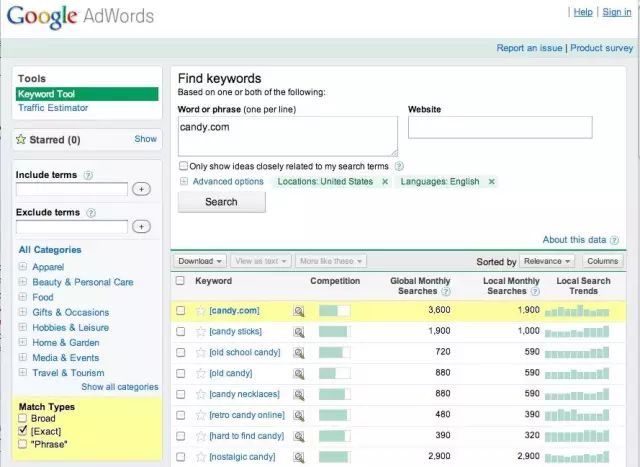Viewport: 640px width, 467px height.
Task: Select Keyword Tool in Tools panel
Action: click(x=45, y=94)
